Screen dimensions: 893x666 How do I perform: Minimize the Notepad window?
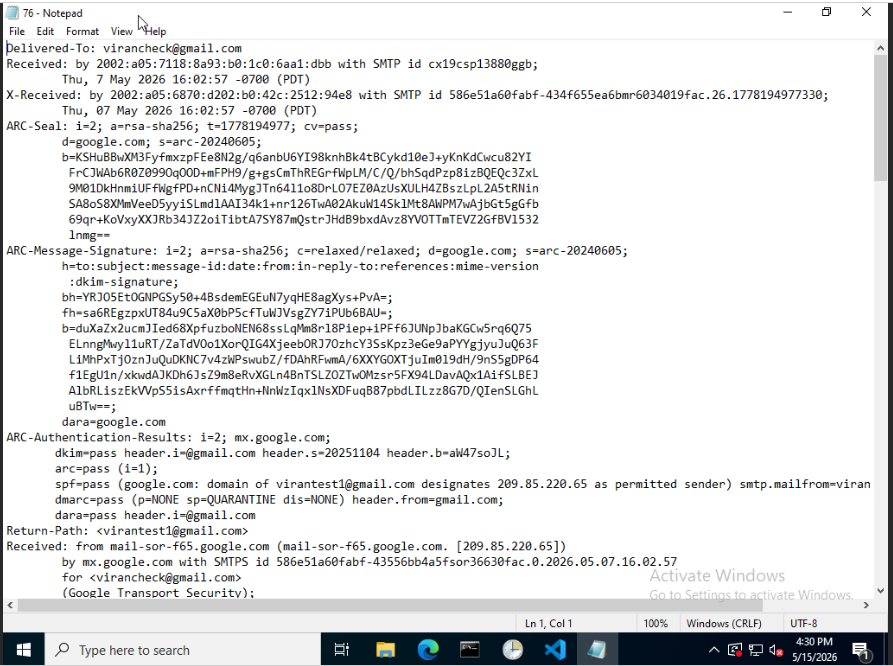(x=788, y=12)
